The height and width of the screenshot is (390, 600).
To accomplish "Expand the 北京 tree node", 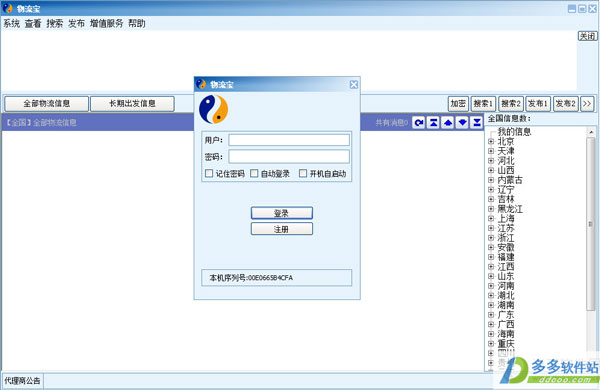I will (x=491, y=142).
